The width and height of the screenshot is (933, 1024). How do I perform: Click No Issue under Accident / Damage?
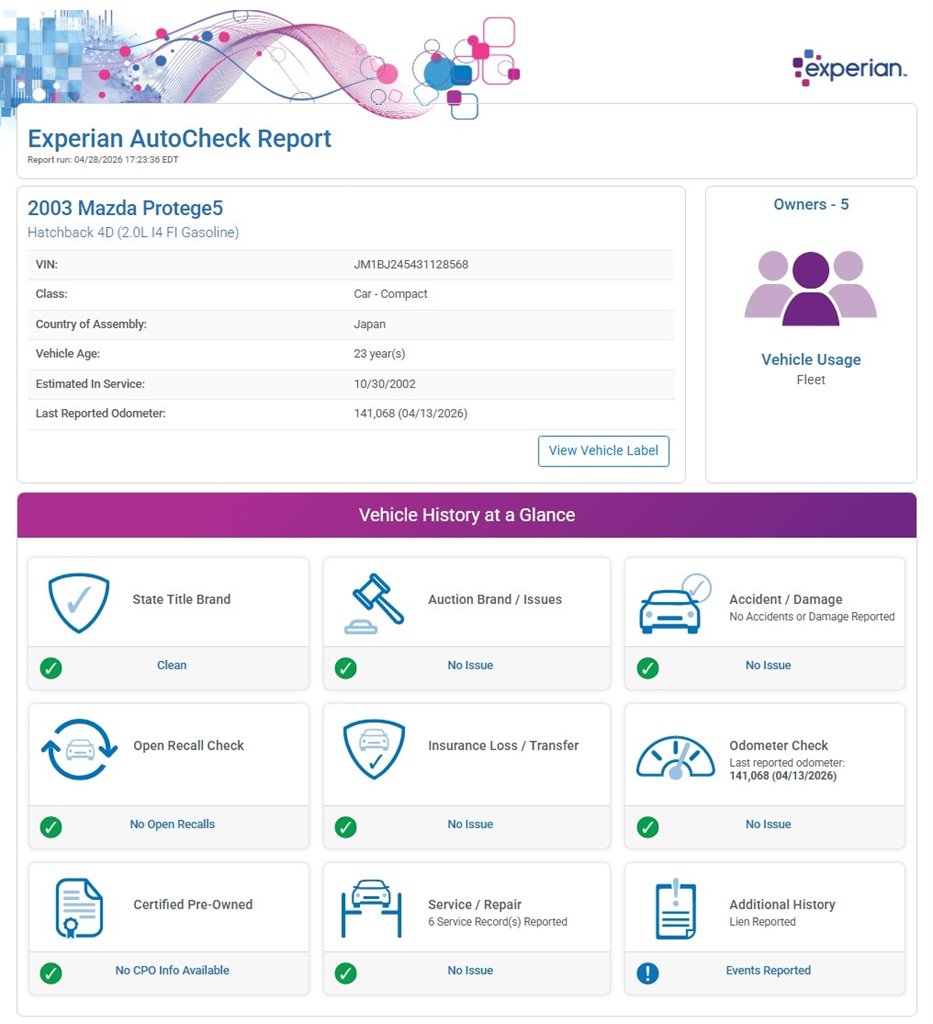768,665
